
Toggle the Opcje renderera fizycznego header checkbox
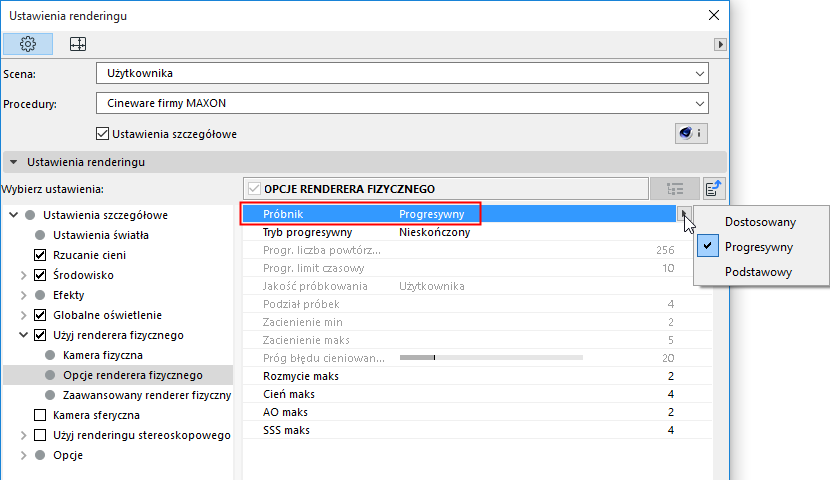(x=255, y=189)
